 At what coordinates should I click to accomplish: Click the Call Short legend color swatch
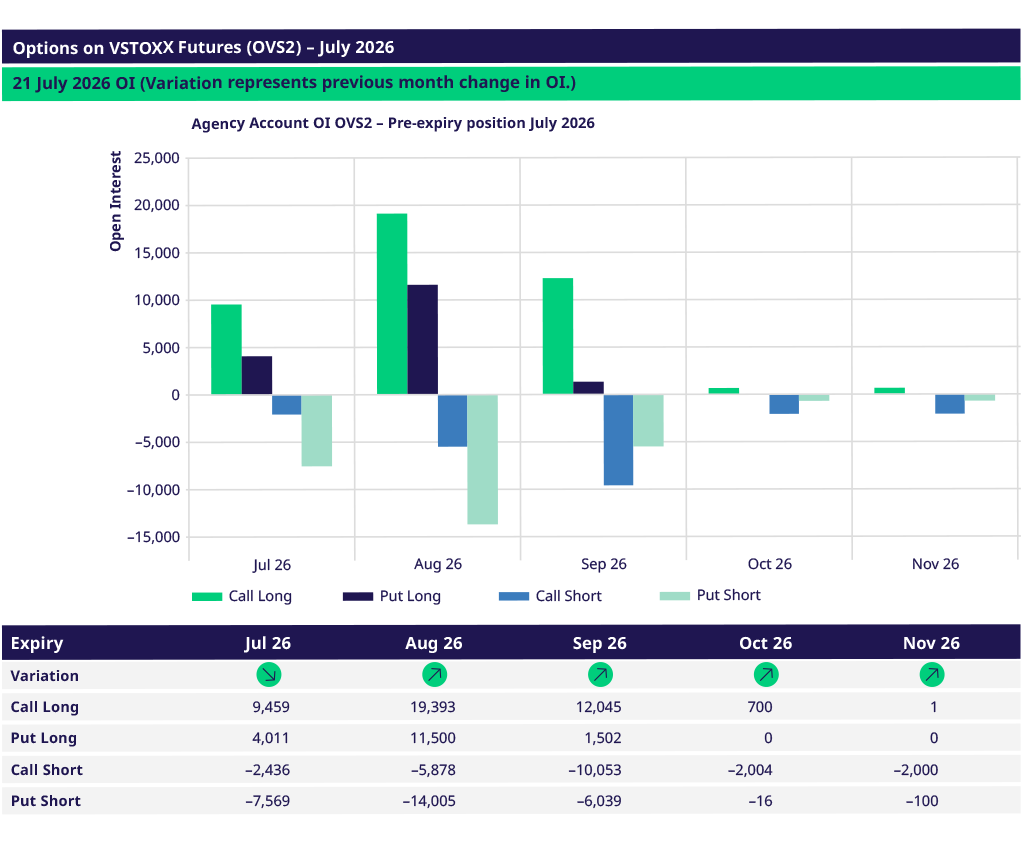pyautogui.click(x=514, y=596)
